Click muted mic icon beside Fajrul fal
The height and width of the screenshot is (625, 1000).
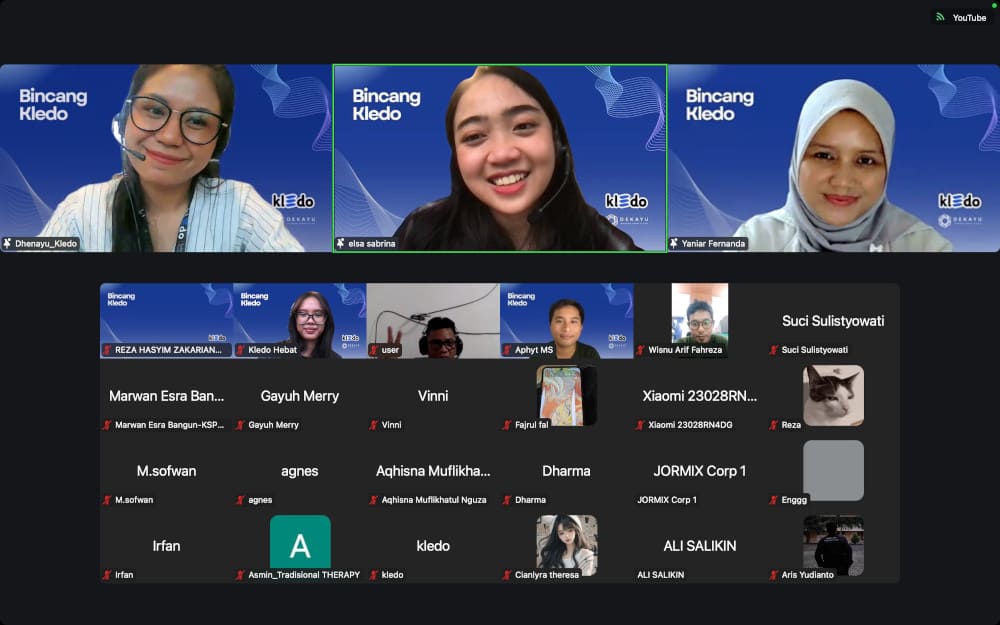point(507,425)
